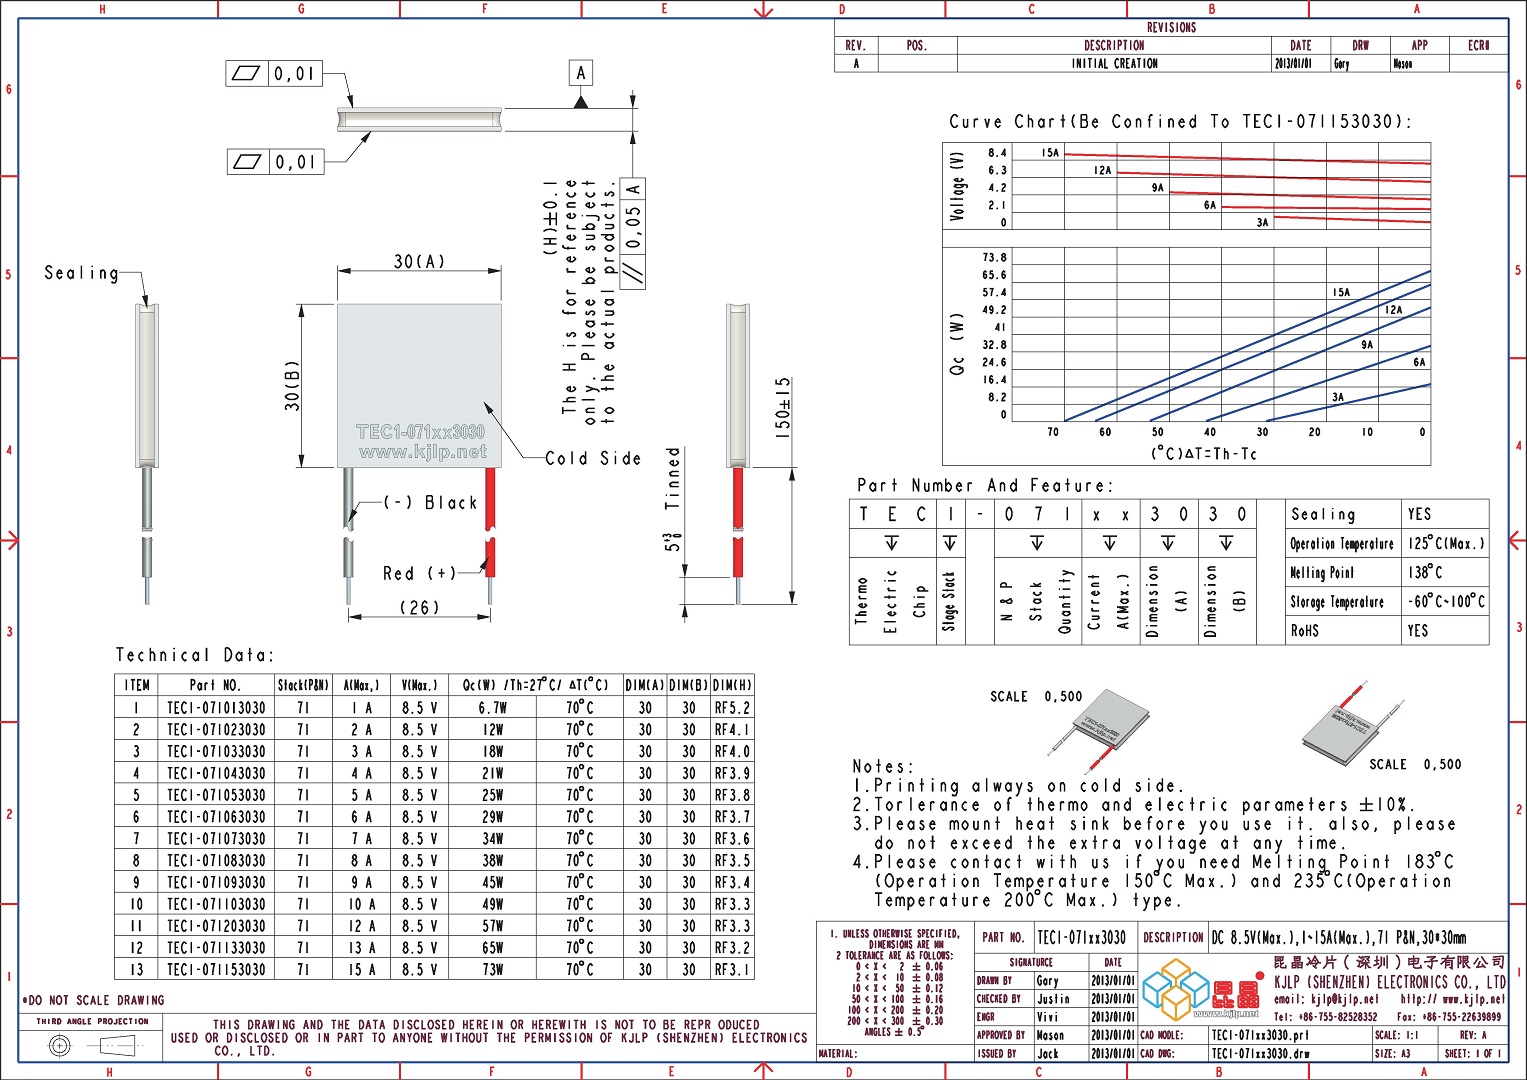Click the lower flatness 0,01 tolerance frame
Viewport: 1527px width, 1080px height.
click(275, 161)
